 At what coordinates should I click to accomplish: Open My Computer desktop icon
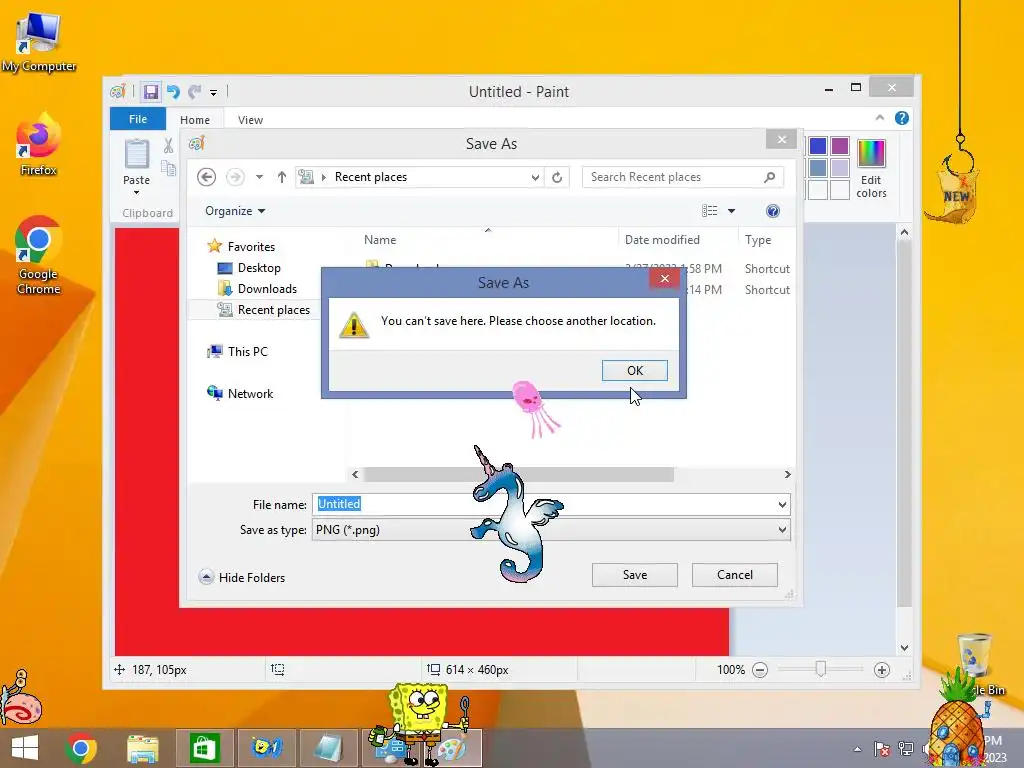pyautogui.click(x=39, y=43)
